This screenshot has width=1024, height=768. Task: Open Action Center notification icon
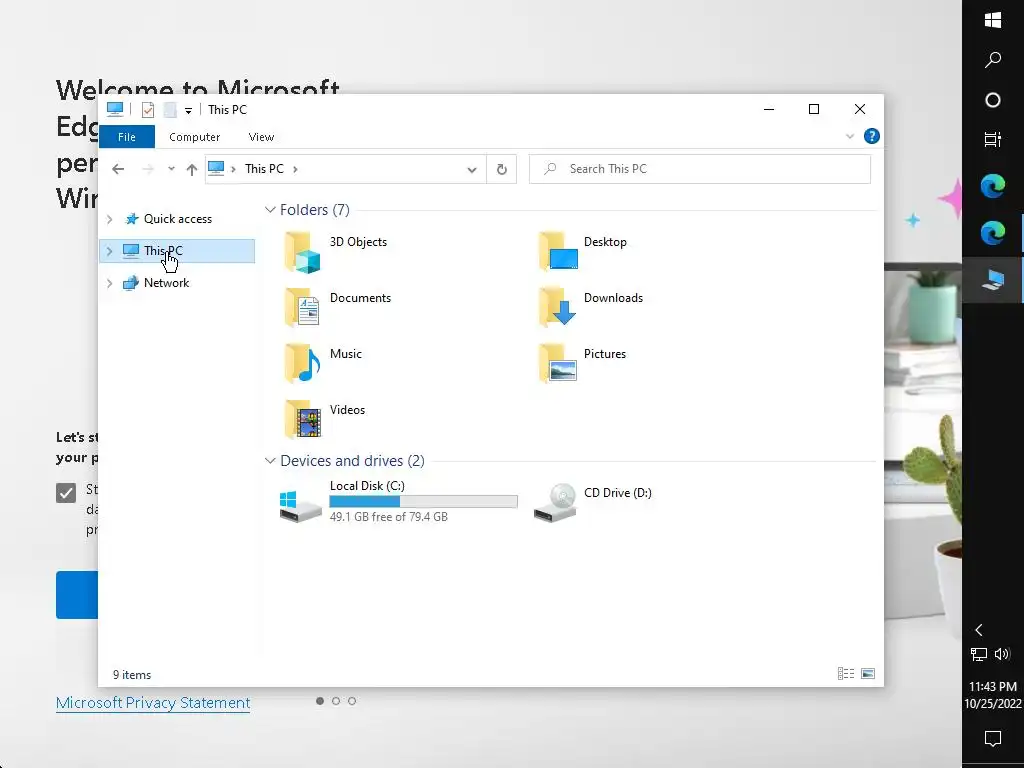(x=993, y=739)
